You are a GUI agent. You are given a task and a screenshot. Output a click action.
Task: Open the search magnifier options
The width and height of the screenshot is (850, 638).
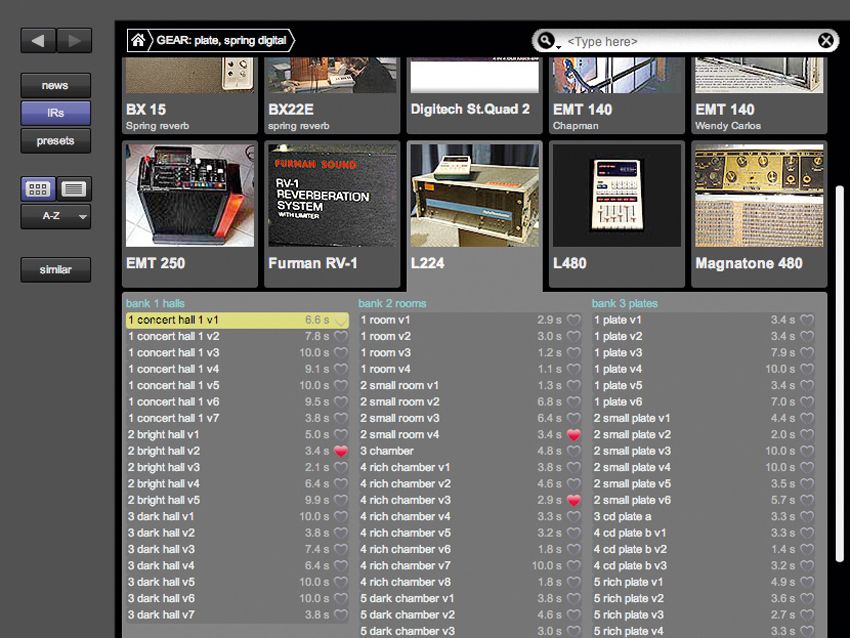547,41
